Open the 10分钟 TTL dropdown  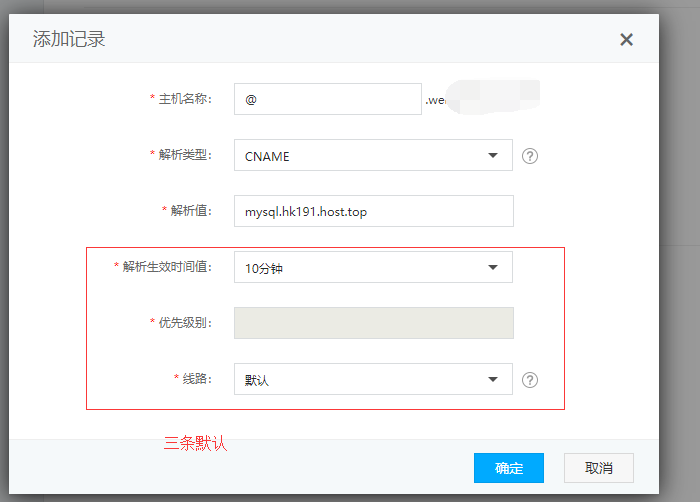coord(373,268)
